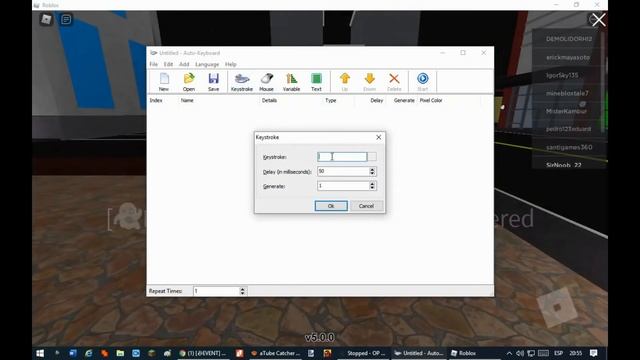Click the Down arrow toolbar icon
Image resolution: width=640 pixels, height=360 pixels.
tap(369, 82)
